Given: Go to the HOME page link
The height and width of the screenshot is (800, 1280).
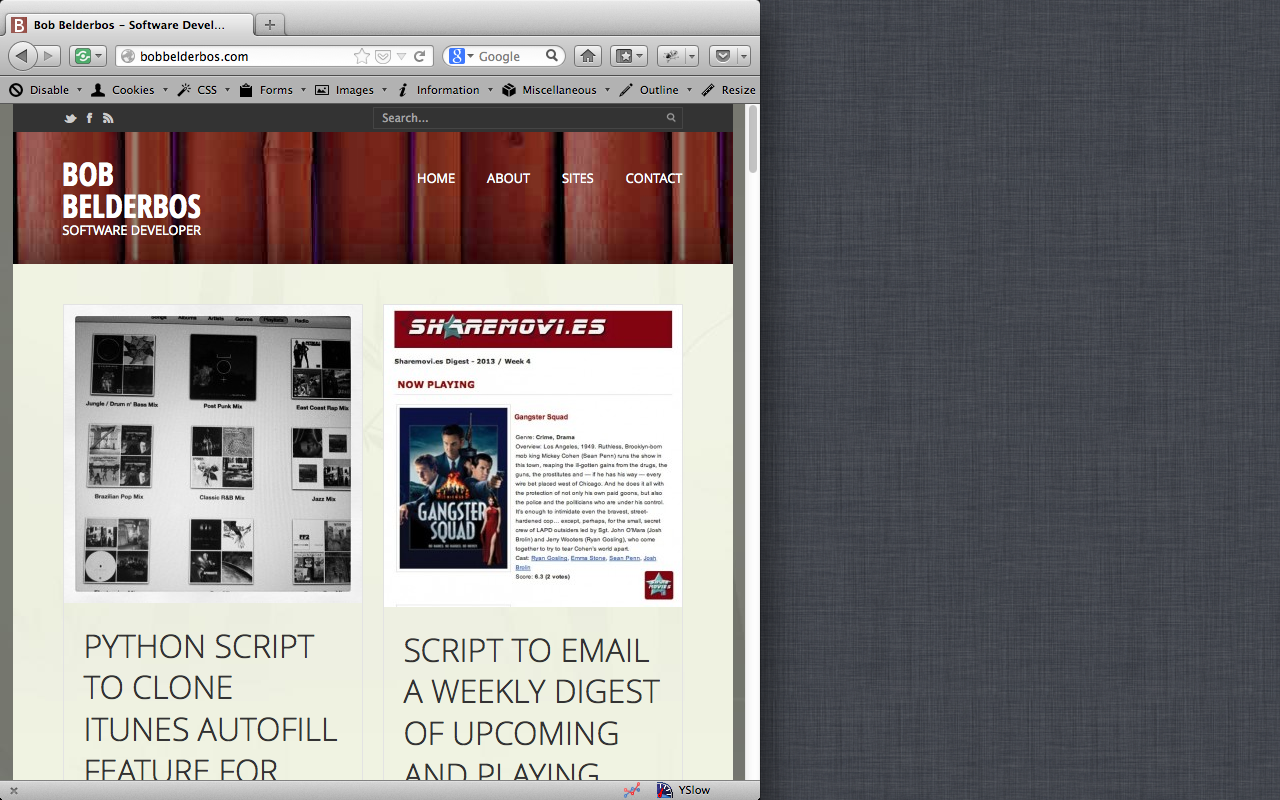Looking at the screenshot, I should (436, 178).
